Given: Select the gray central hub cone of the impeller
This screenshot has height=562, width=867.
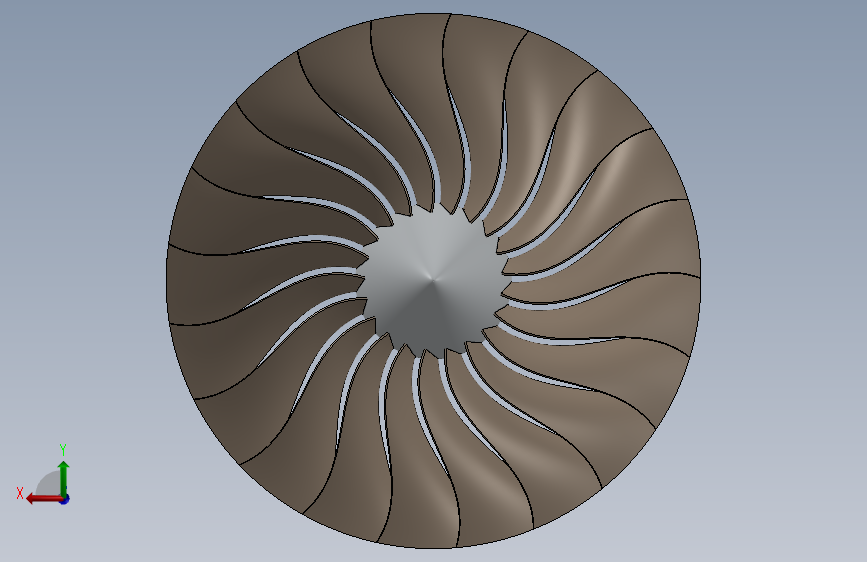Looking at the screenshot, I should coord(433,280).
